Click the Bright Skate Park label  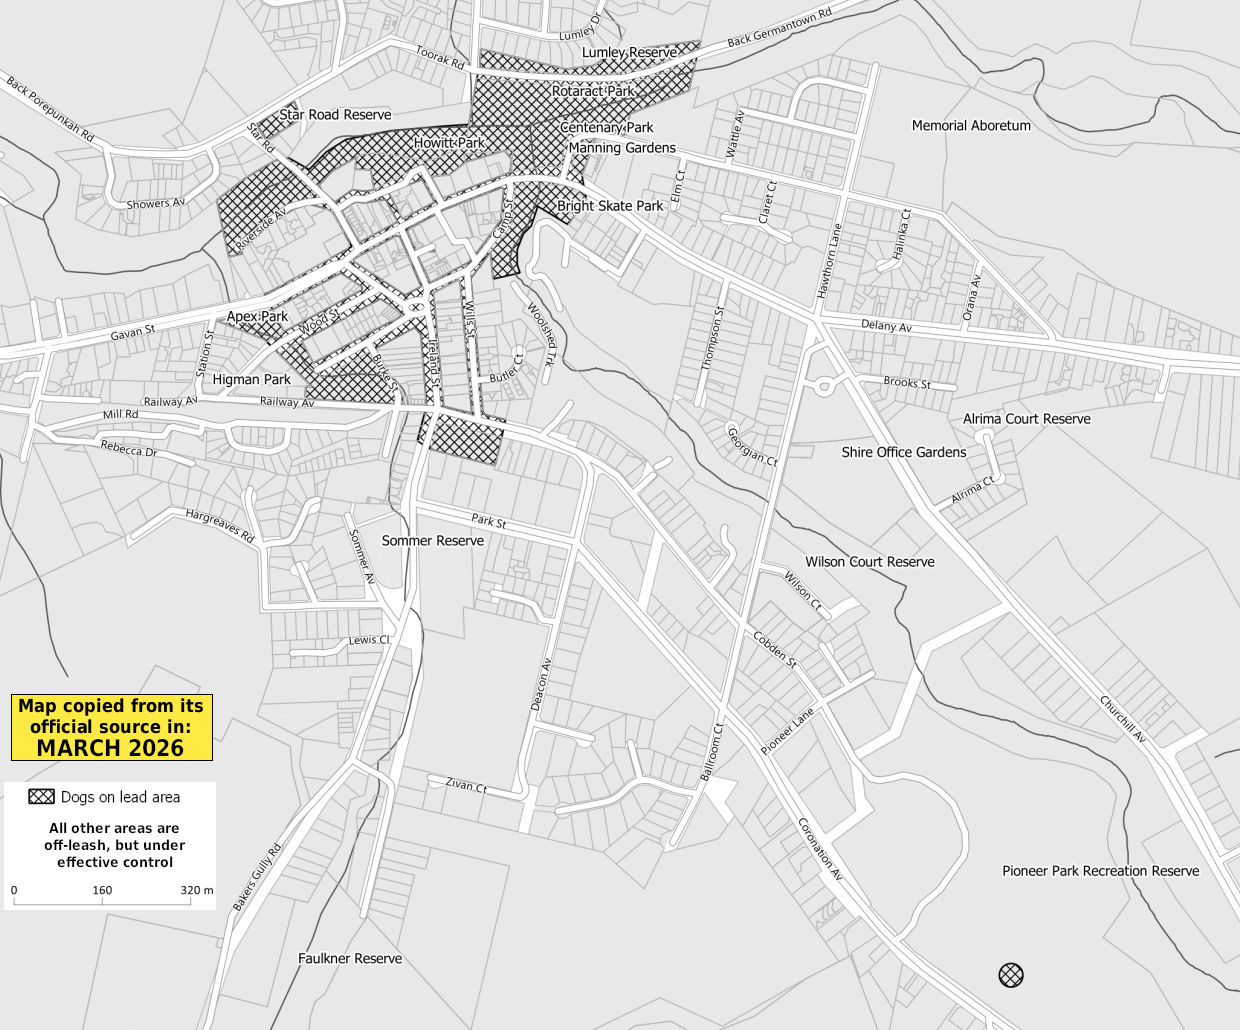tap(610, 206)
